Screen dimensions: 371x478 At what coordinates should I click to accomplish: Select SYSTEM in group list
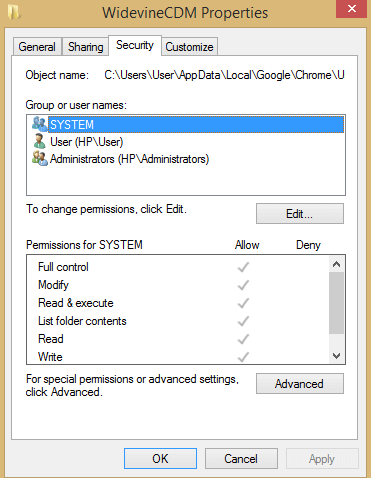[196, 125]
